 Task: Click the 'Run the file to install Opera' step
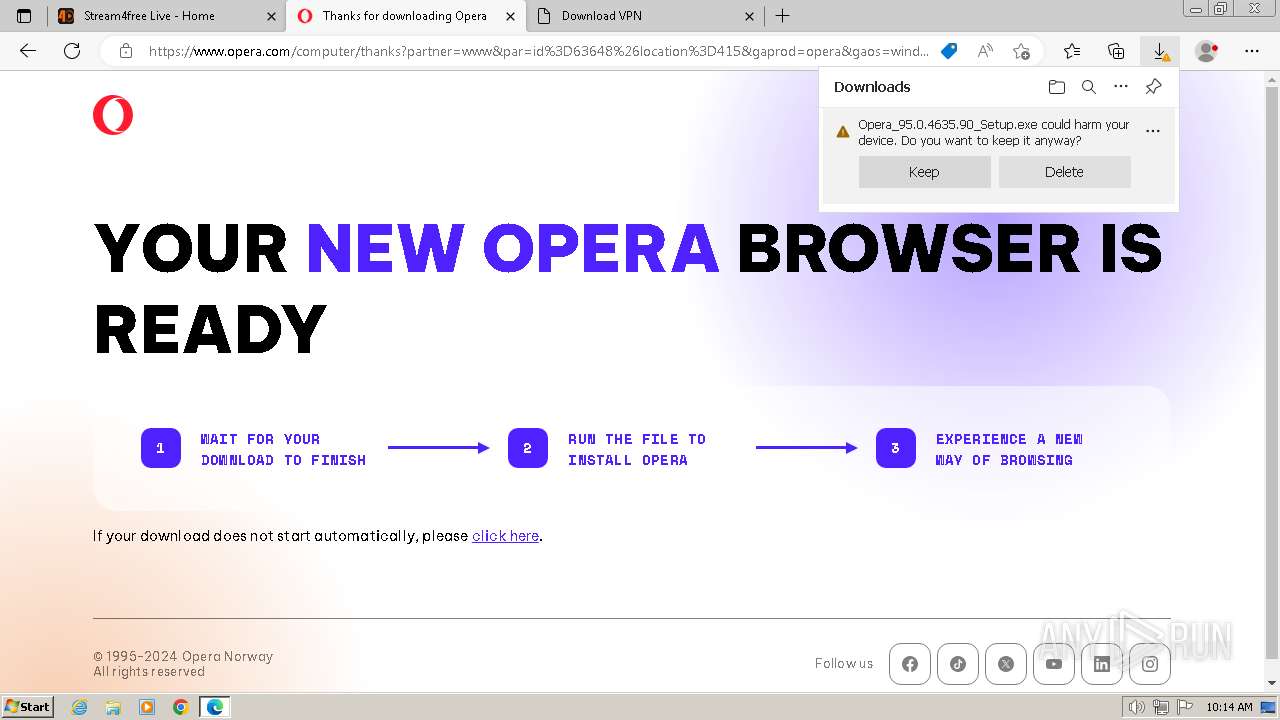637,449
